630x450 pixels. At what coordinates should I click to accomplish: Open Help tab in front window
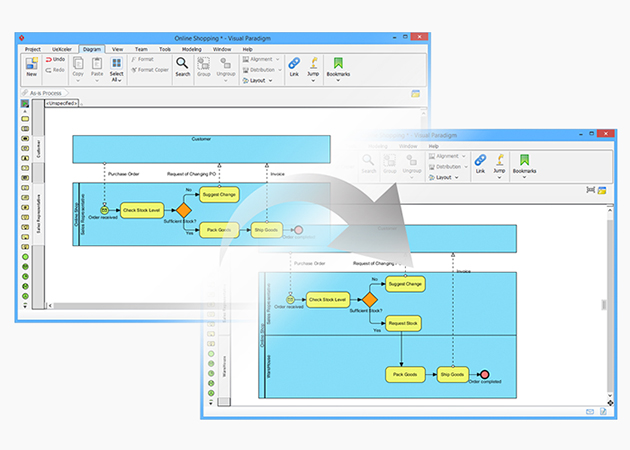tap(434, 146)
